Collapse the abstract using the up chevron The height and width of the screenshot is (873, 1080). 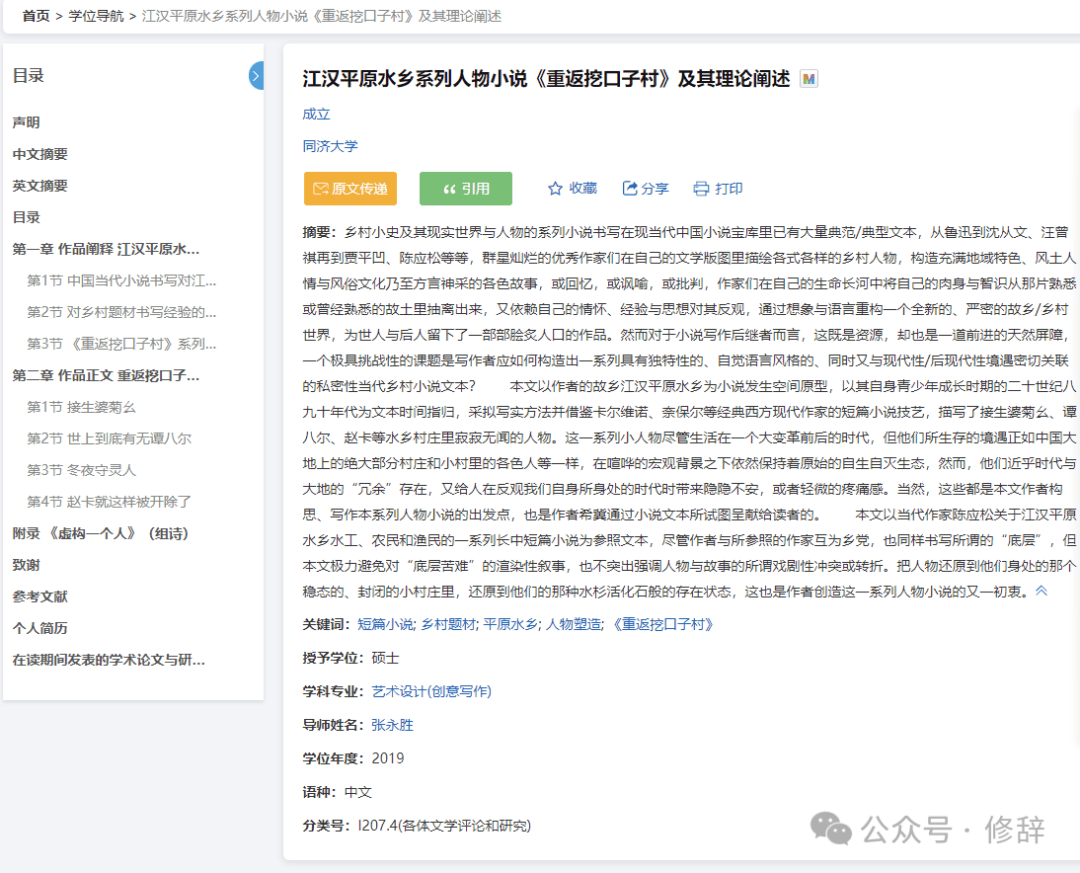[1041, 590]
